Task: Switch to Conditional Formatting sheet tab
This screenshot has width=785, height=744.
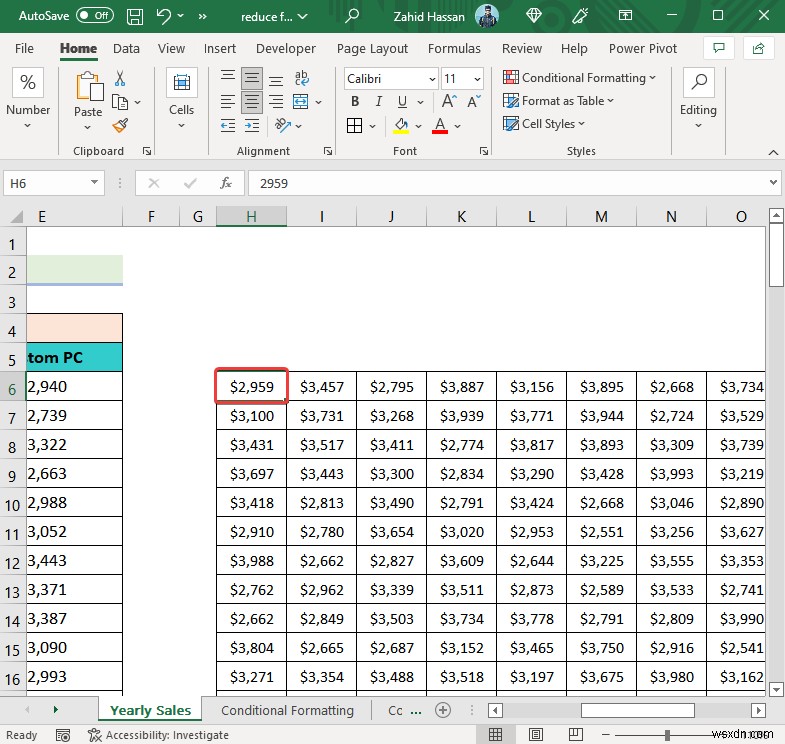Action: coord(287,710)
